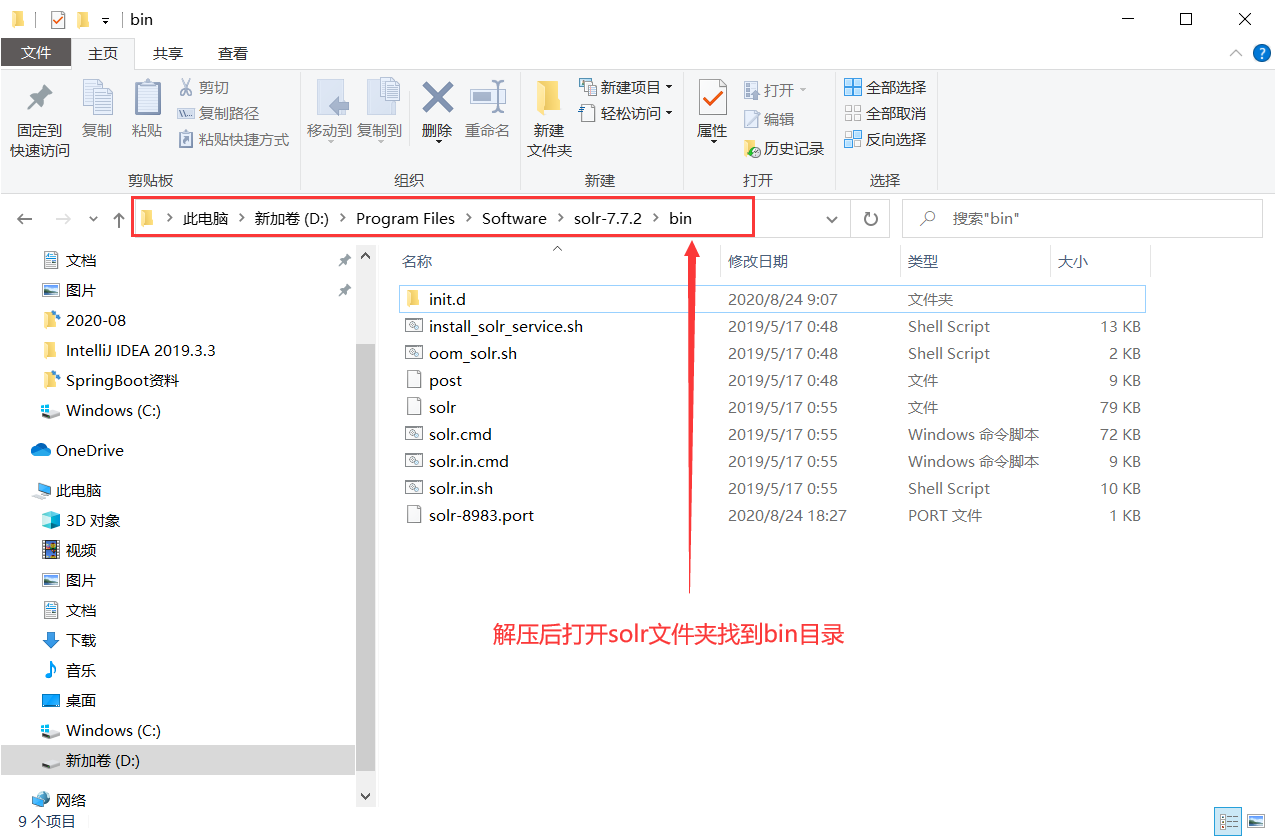Open the Copy to (复制到) menu

(x=379, y=111)
